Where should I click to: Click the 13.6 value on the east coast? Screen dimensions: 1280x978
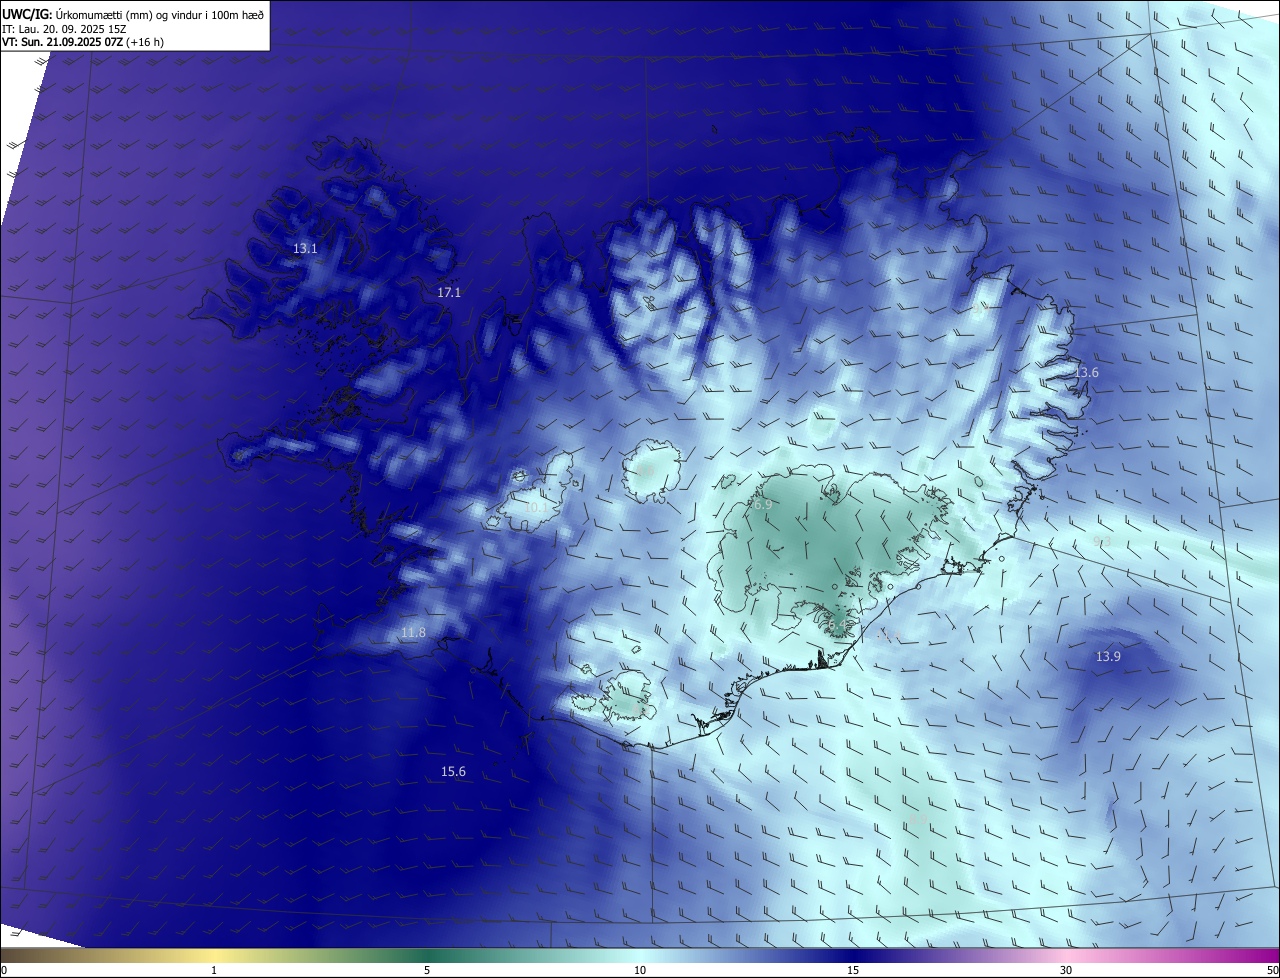coord(1086,373)
